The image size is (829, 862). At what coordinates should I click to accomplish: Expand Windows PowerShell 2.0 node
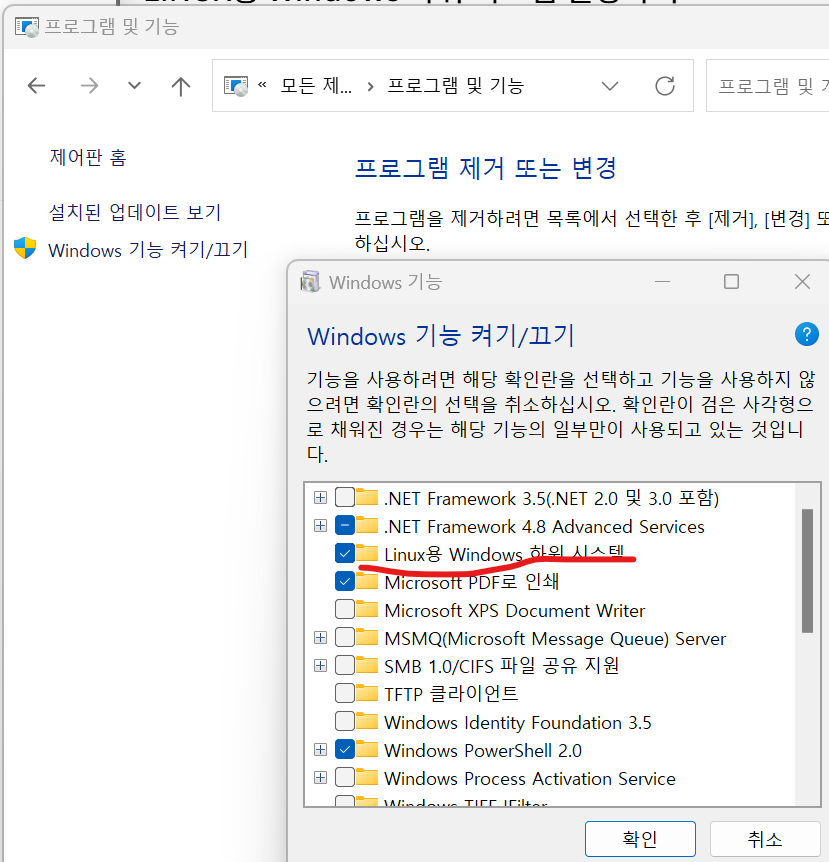coord(320,750)
